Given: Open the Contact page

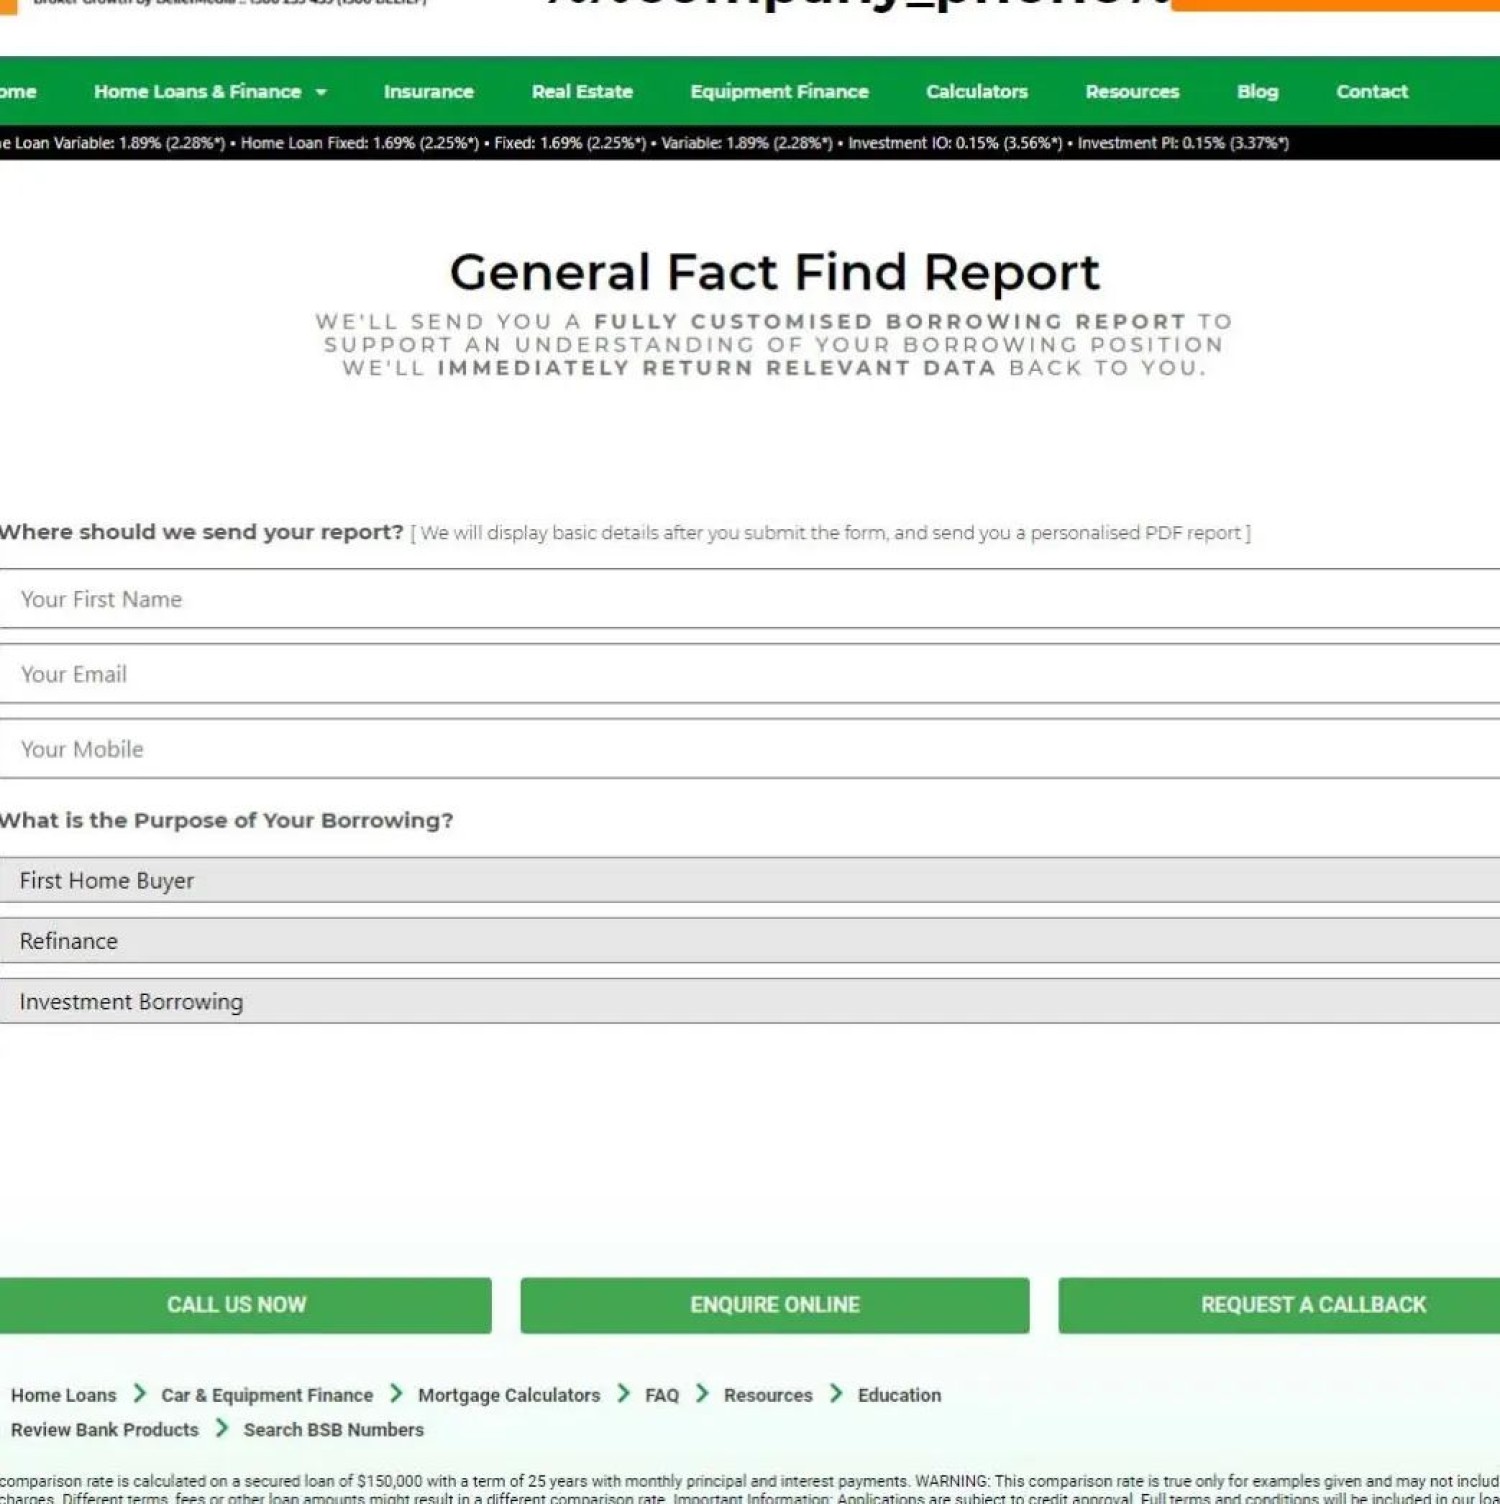Looking at the screenshot, I should click(1371, 92).
